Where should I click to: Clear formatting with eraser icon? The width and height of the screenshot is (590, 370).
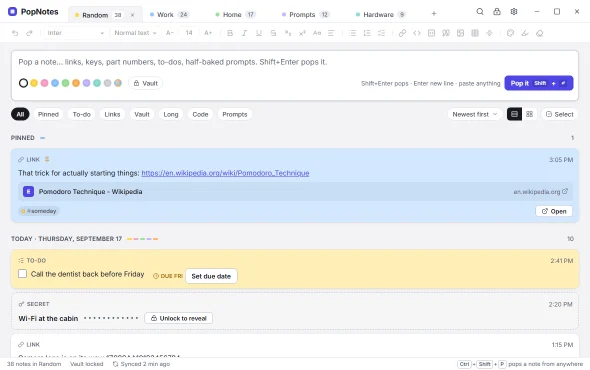click(540, 33)
